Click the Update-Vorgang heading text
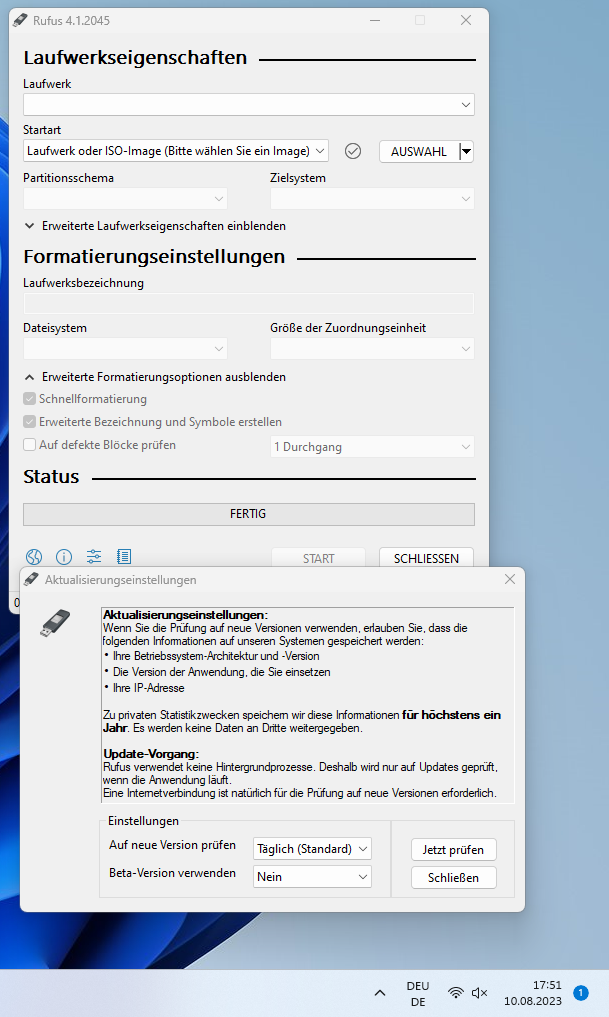 (151, 754)
